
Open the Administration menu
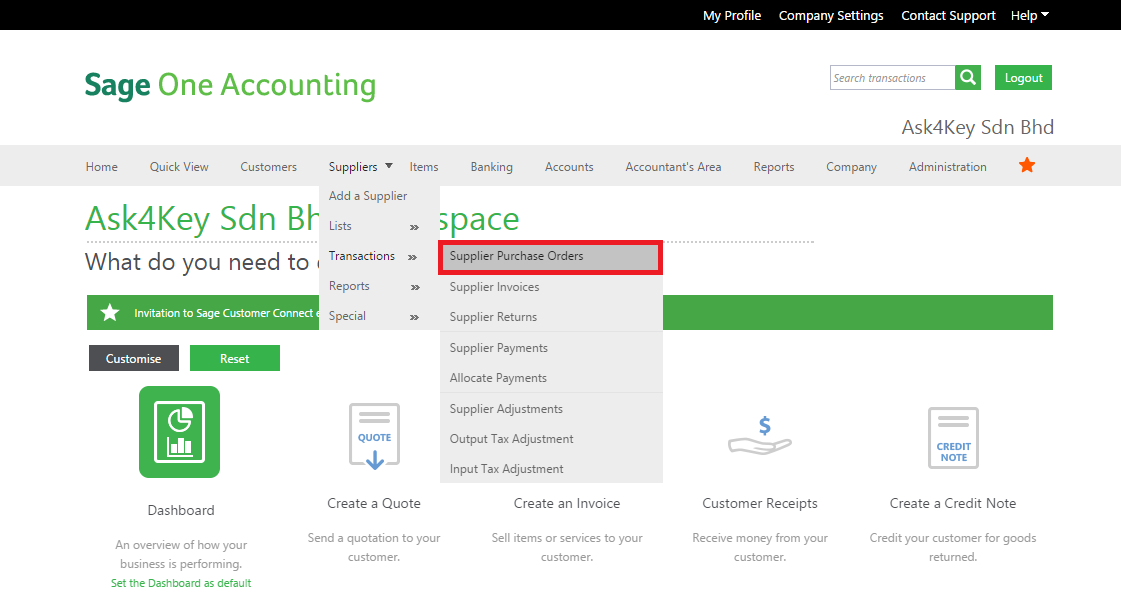pyautogui.click(x=947, y=167)
